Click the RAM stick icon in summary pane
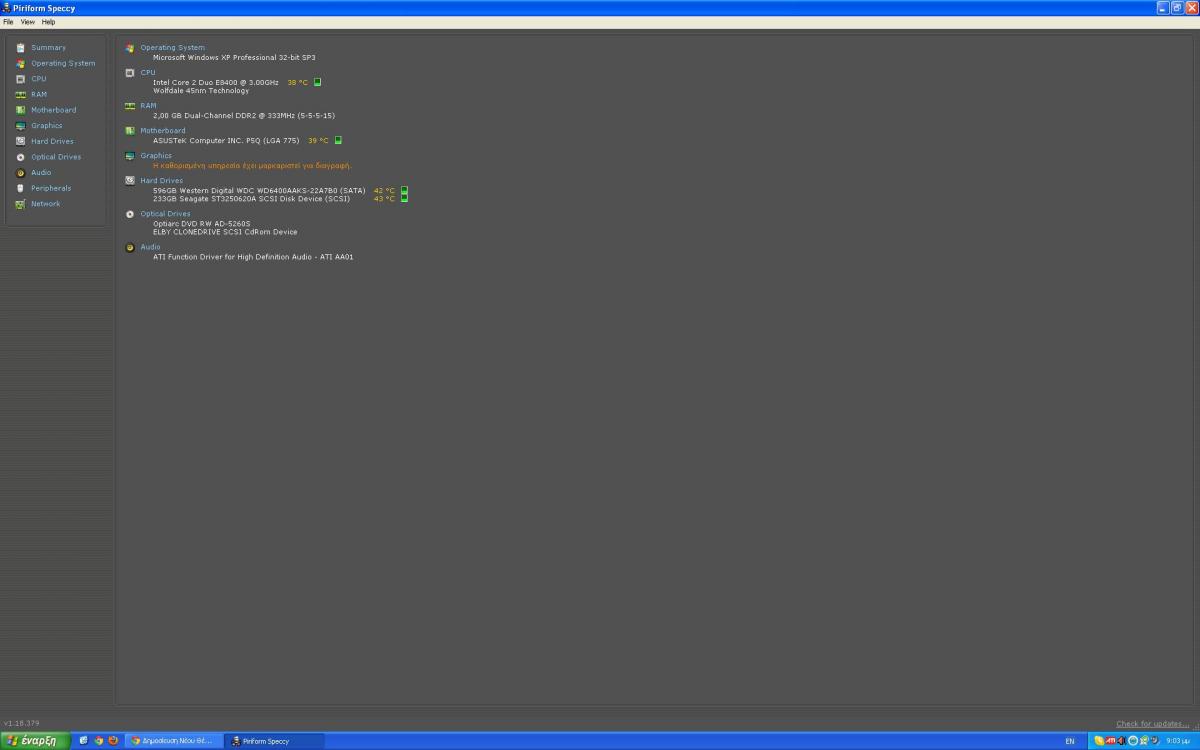 pyautogui.click(x=130, y=105)
